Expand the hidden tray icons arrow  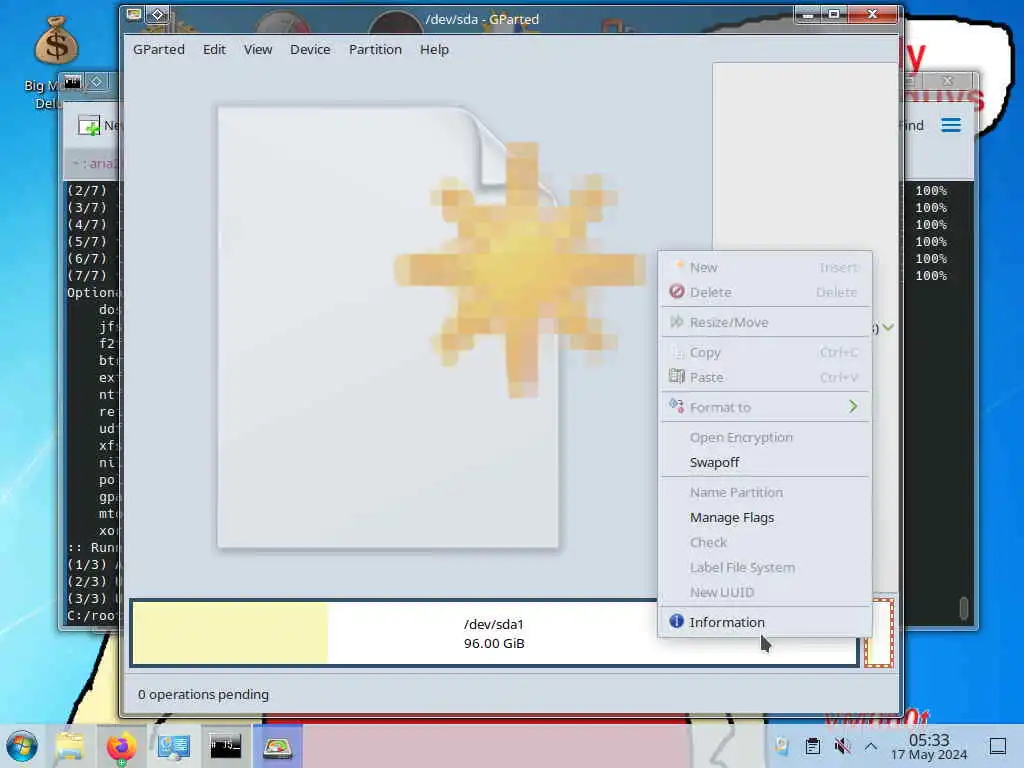[x=871, y=746]
